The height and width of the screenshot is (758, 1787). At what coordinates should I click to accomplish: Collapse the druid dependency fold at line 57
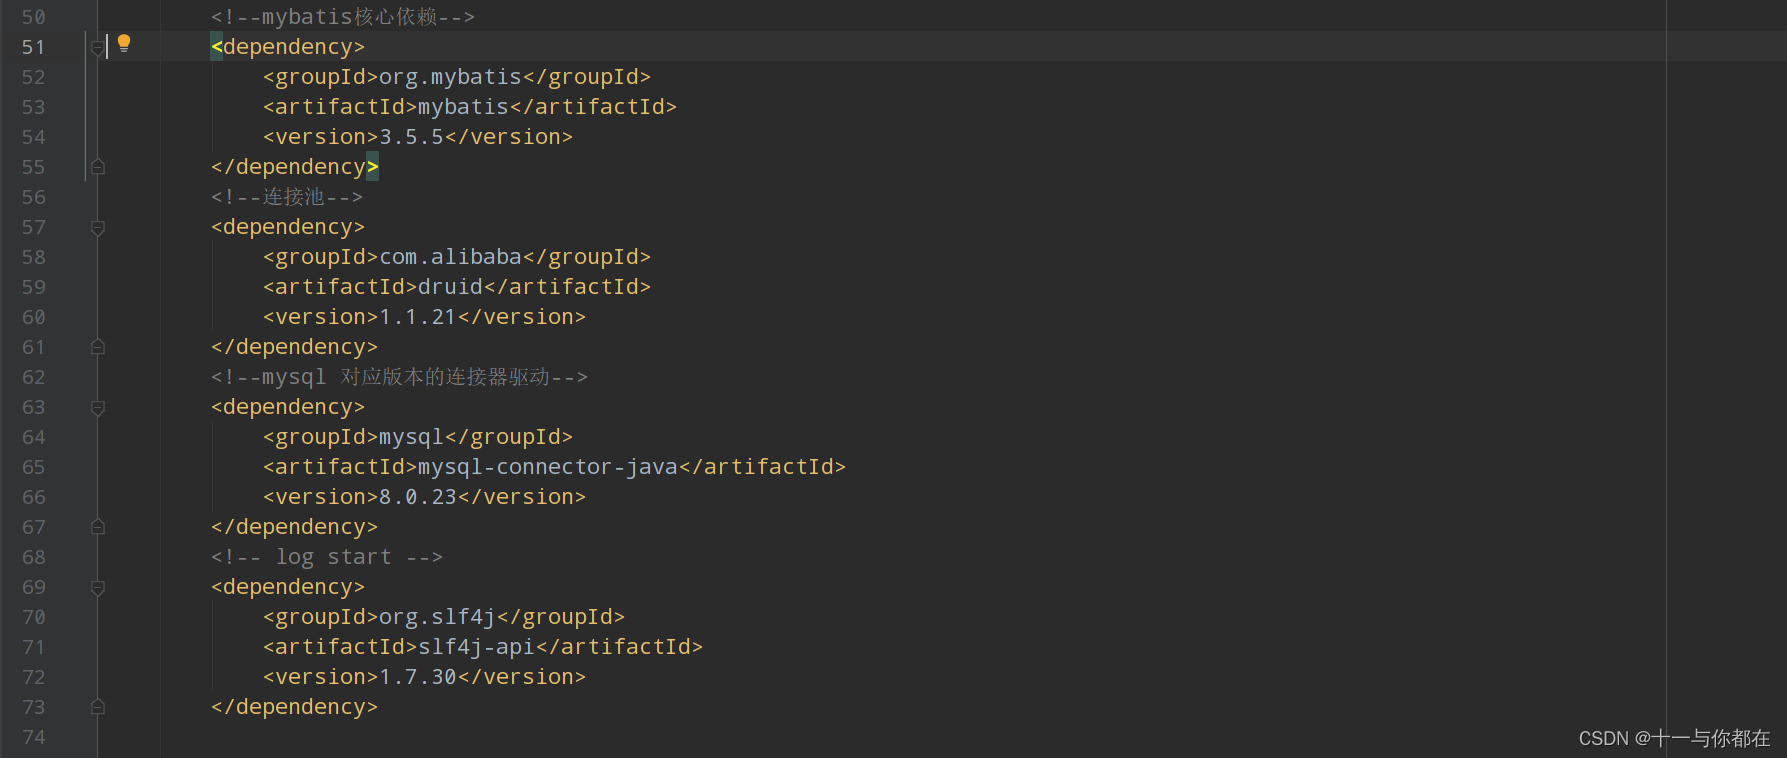tap(98, 227)
